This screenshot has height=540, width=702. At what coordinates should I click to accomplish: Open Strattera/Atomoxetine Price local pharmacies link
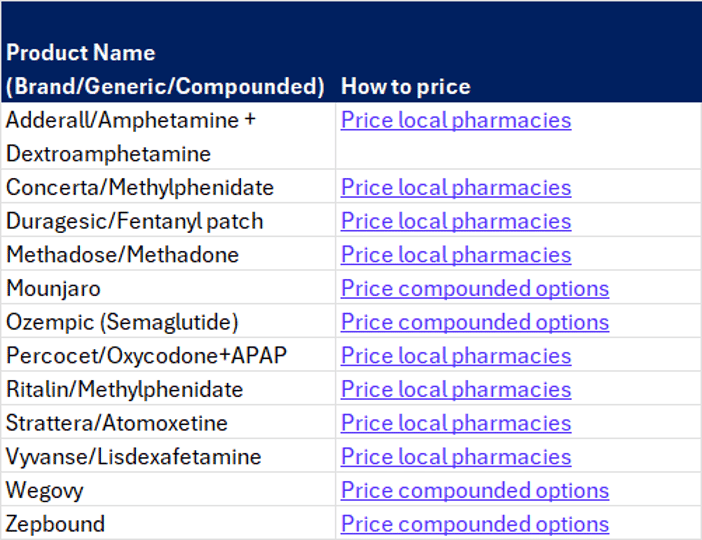click(x=456, y=424)
